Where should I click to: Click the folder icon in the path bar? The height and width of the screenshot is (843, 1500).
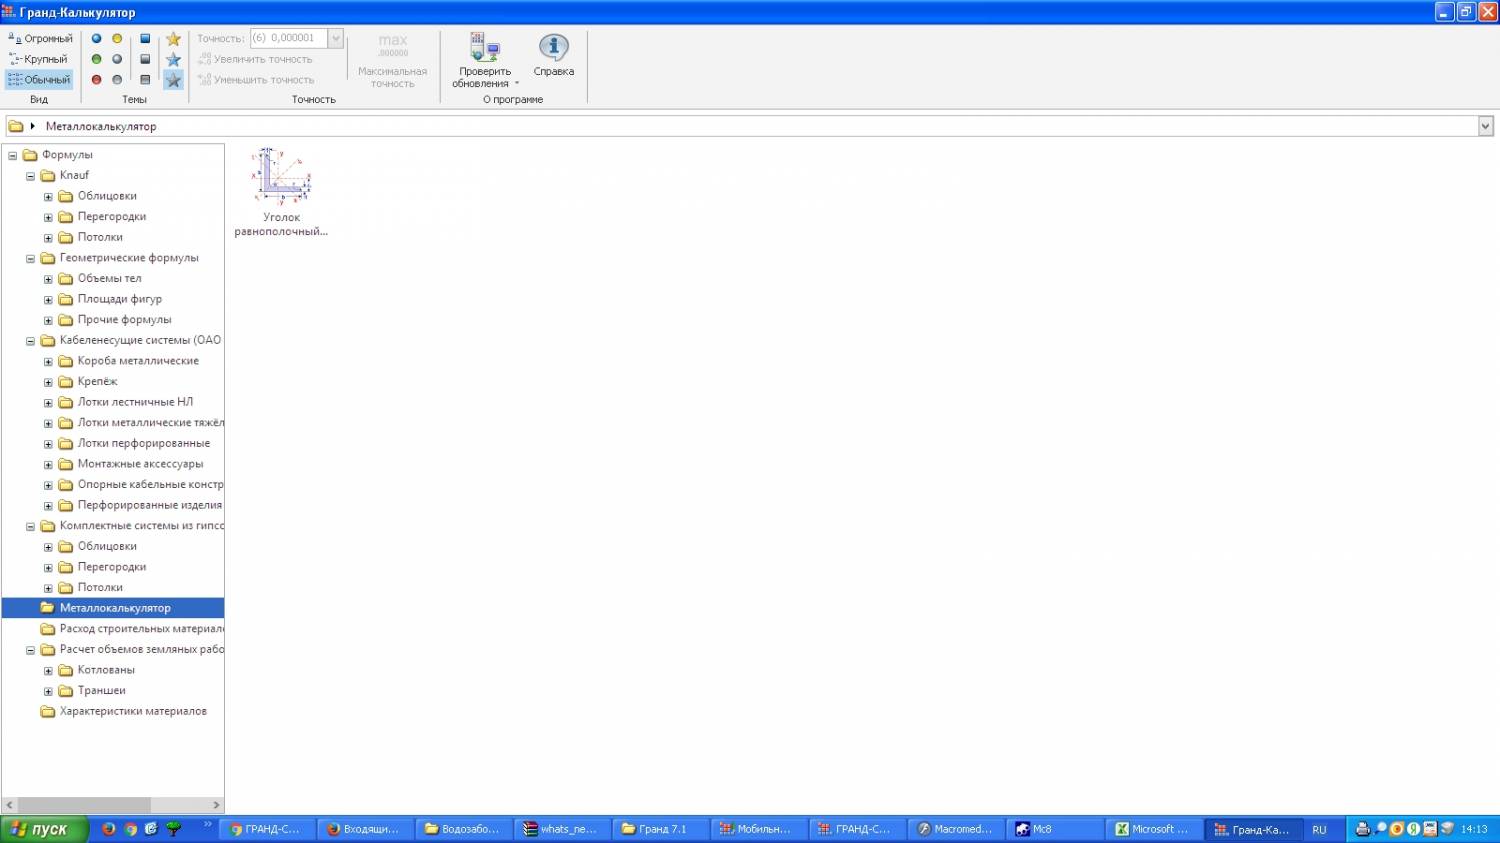pos(16,126)
